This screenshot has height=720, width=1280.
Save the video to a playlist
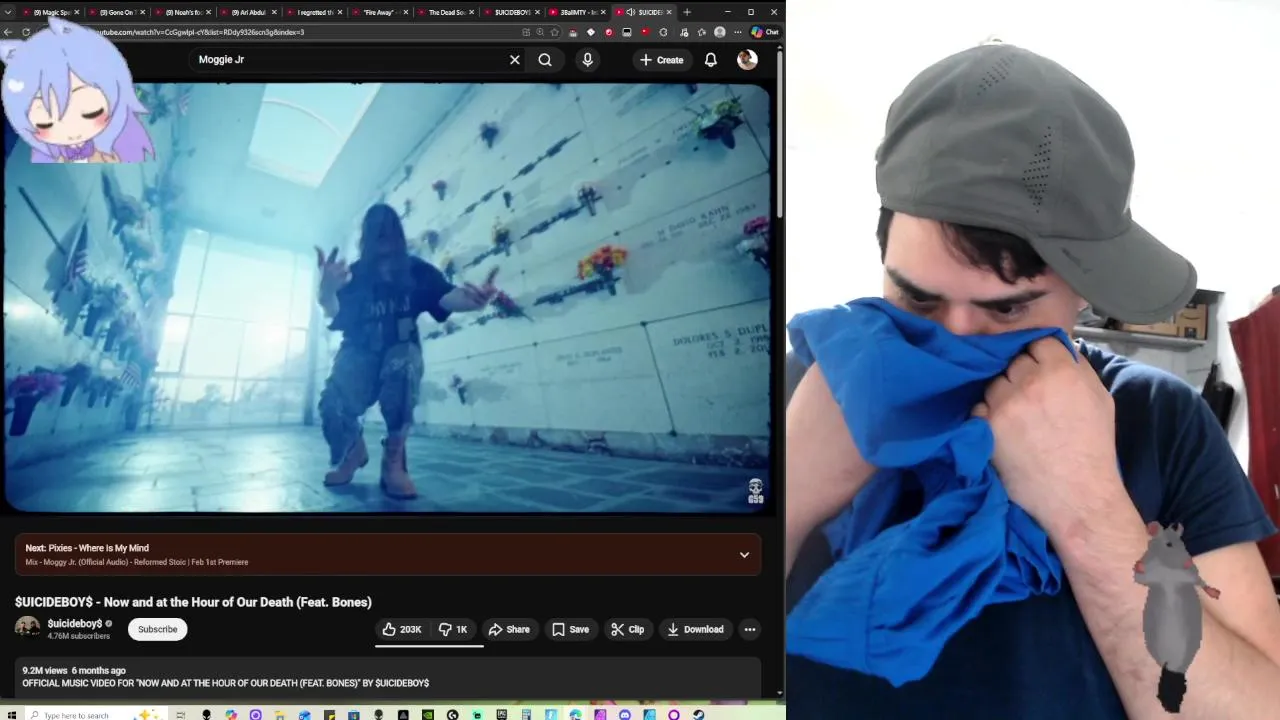pyautogui.click(x=570, y=629)
